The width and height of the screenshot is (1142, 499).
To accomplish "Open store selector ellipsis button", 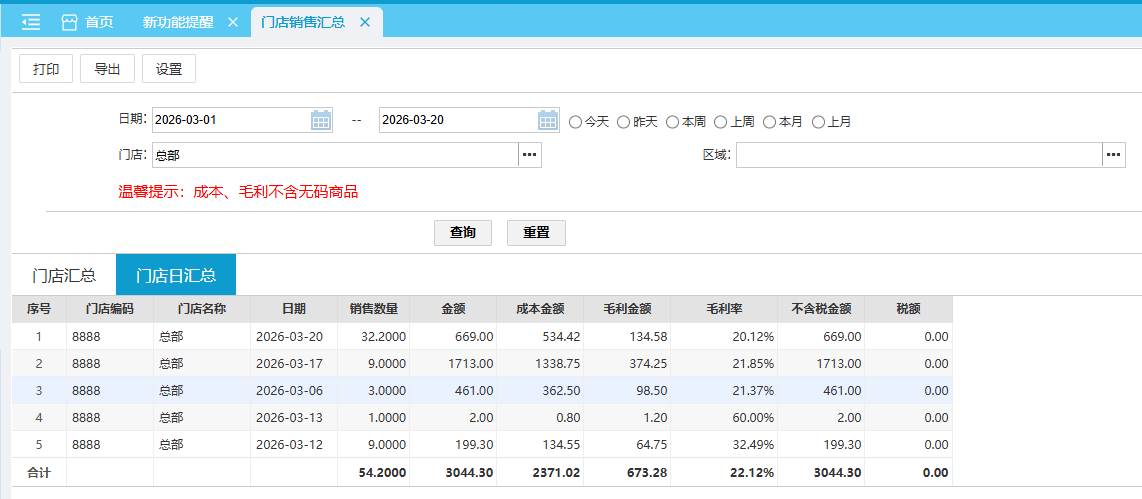I will tap(529, 155).
